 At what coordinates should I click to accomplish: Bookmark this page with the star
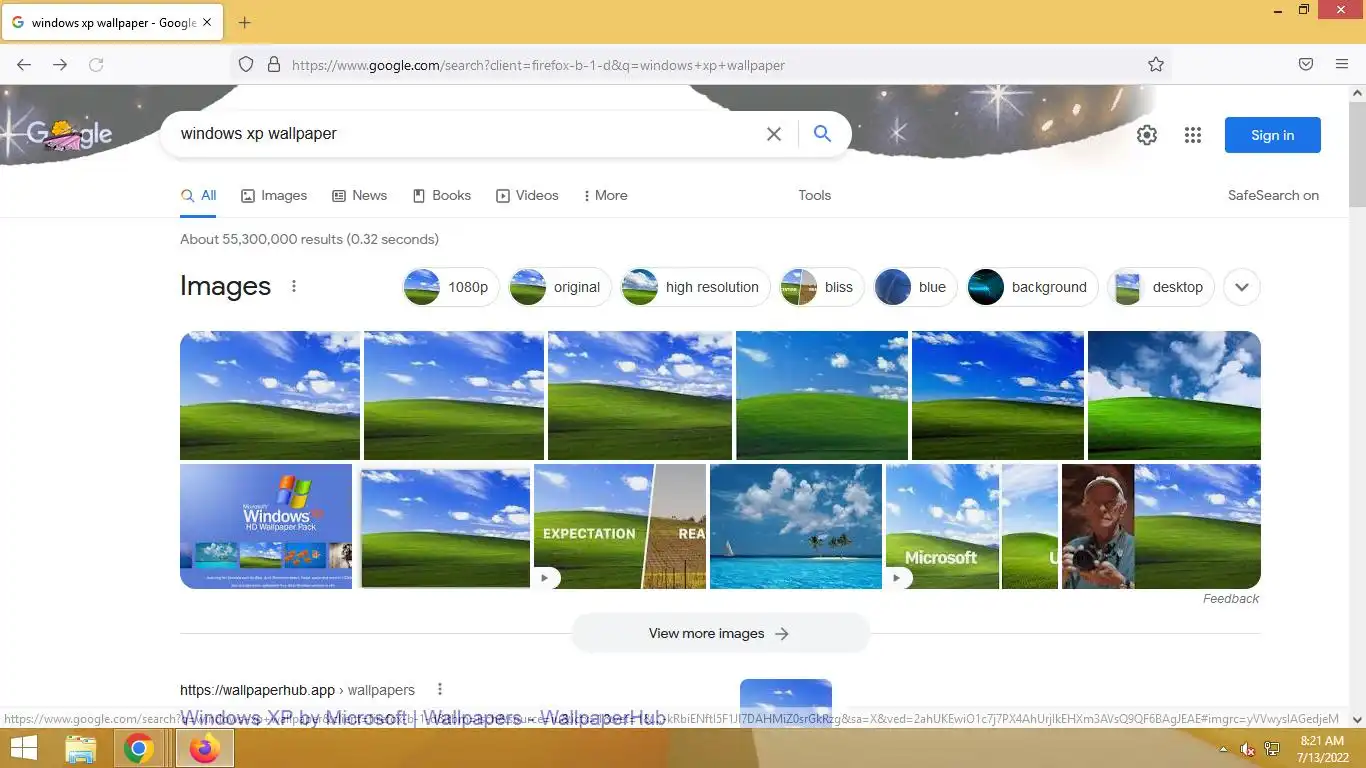pyautogui.click(x=1156, y=65)
